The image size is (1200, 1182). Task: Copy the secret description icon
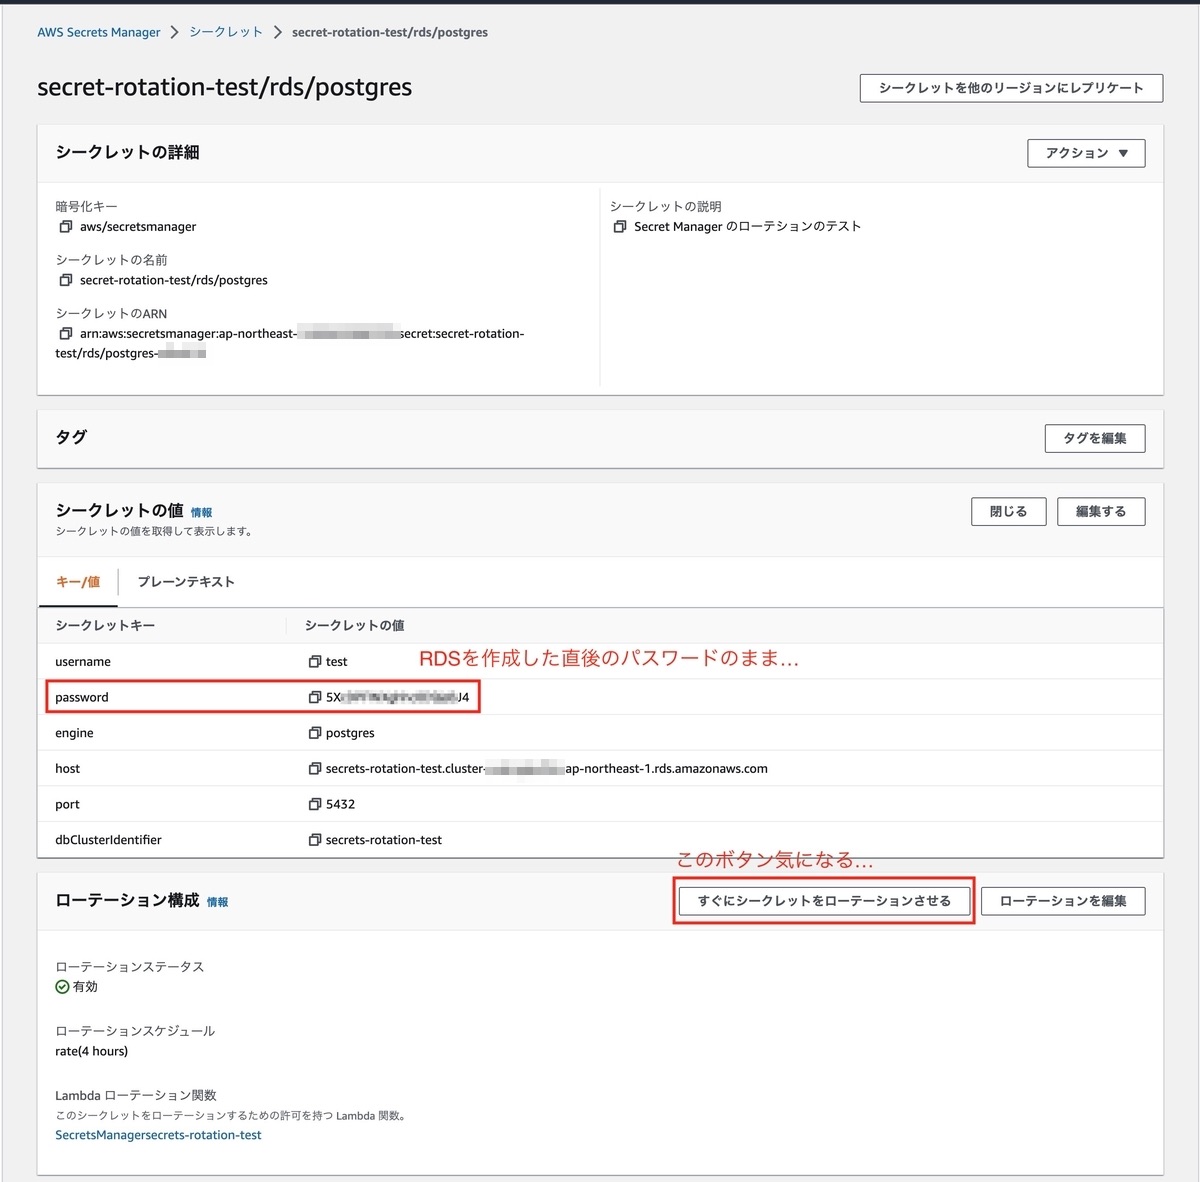(620, 227)
